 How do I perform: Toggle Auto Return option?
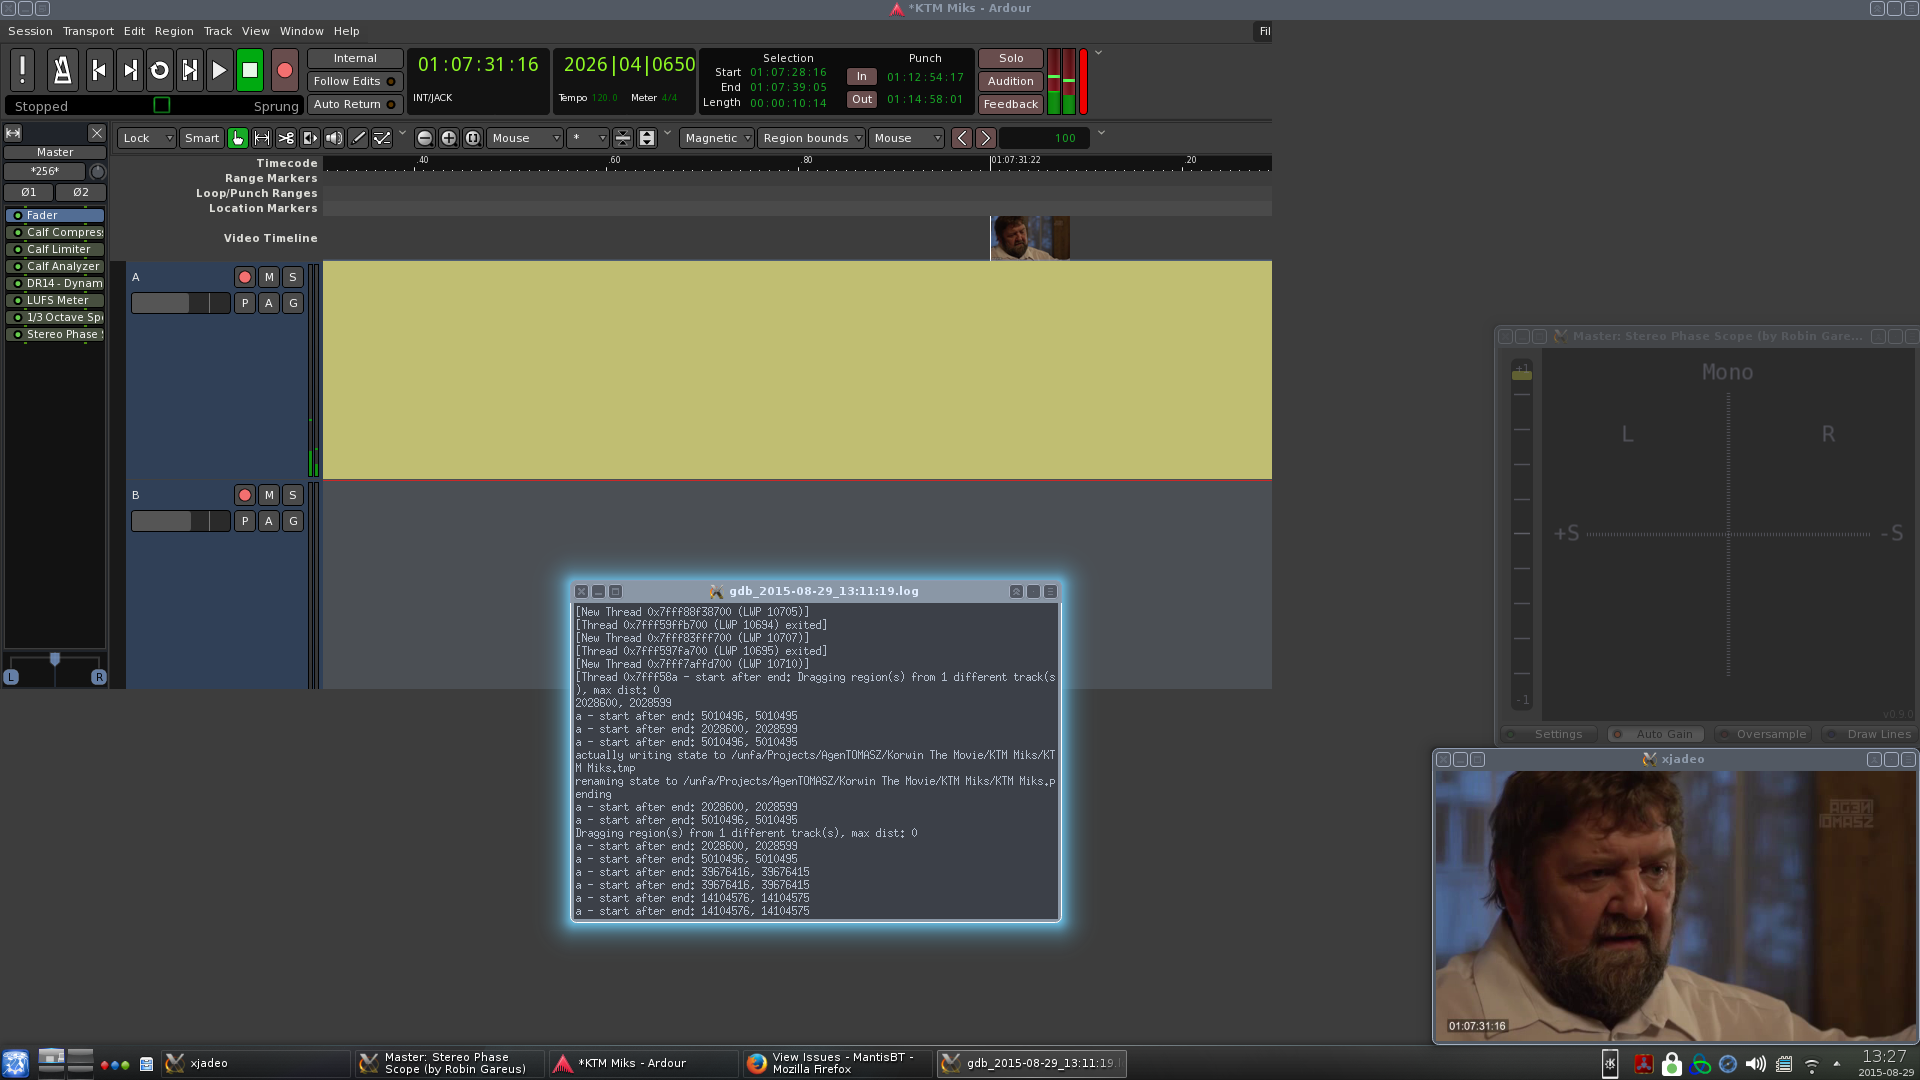[354, 104]
